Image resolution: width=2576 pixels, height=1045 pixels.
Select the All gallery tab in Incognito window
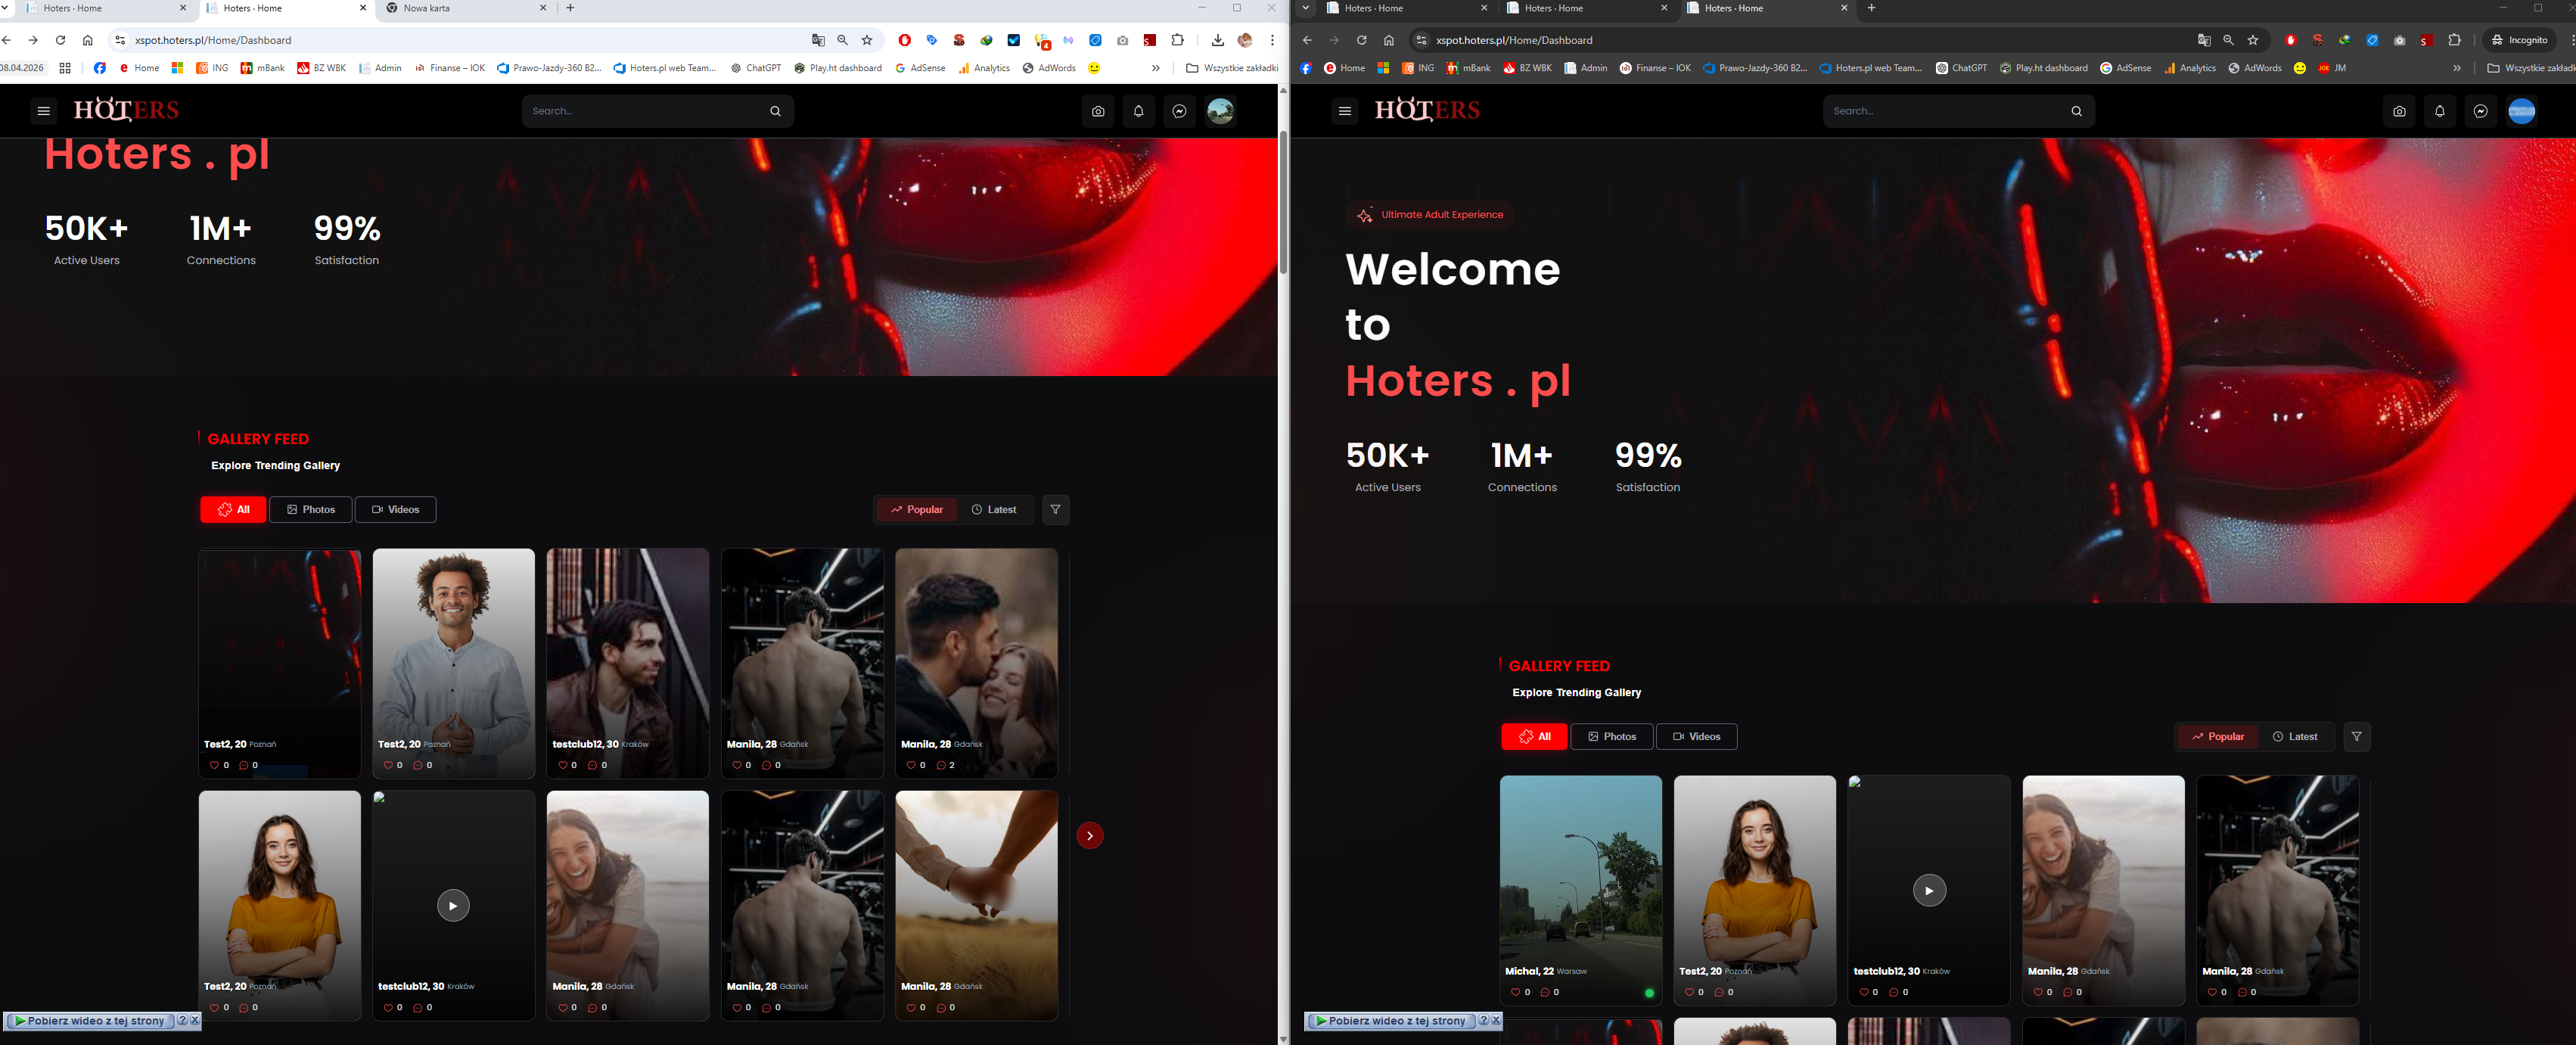pyautogui.click(x=1534, y=737)
